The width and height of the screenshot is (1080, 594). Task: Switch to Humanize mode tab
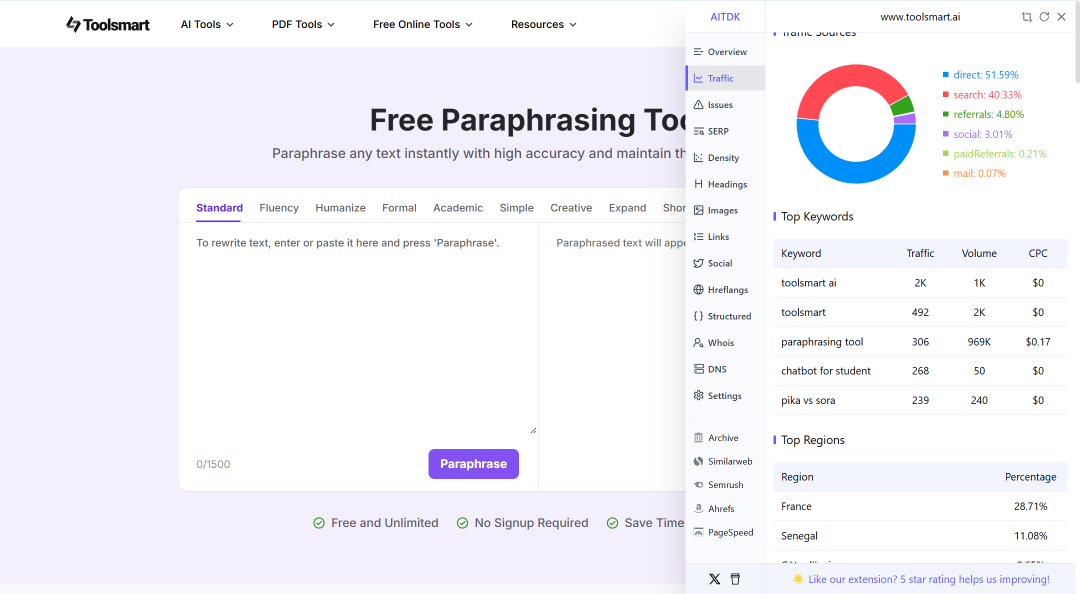tap(340, 207)
